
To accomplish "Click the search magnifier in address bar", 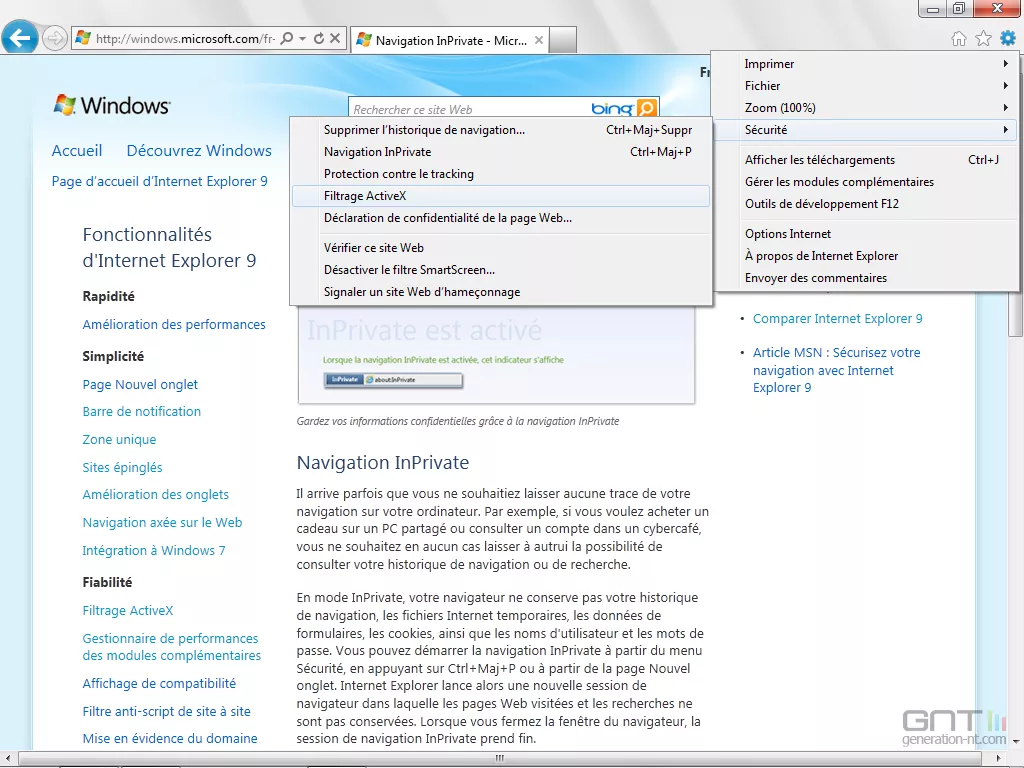I will (x=287, y=39).
